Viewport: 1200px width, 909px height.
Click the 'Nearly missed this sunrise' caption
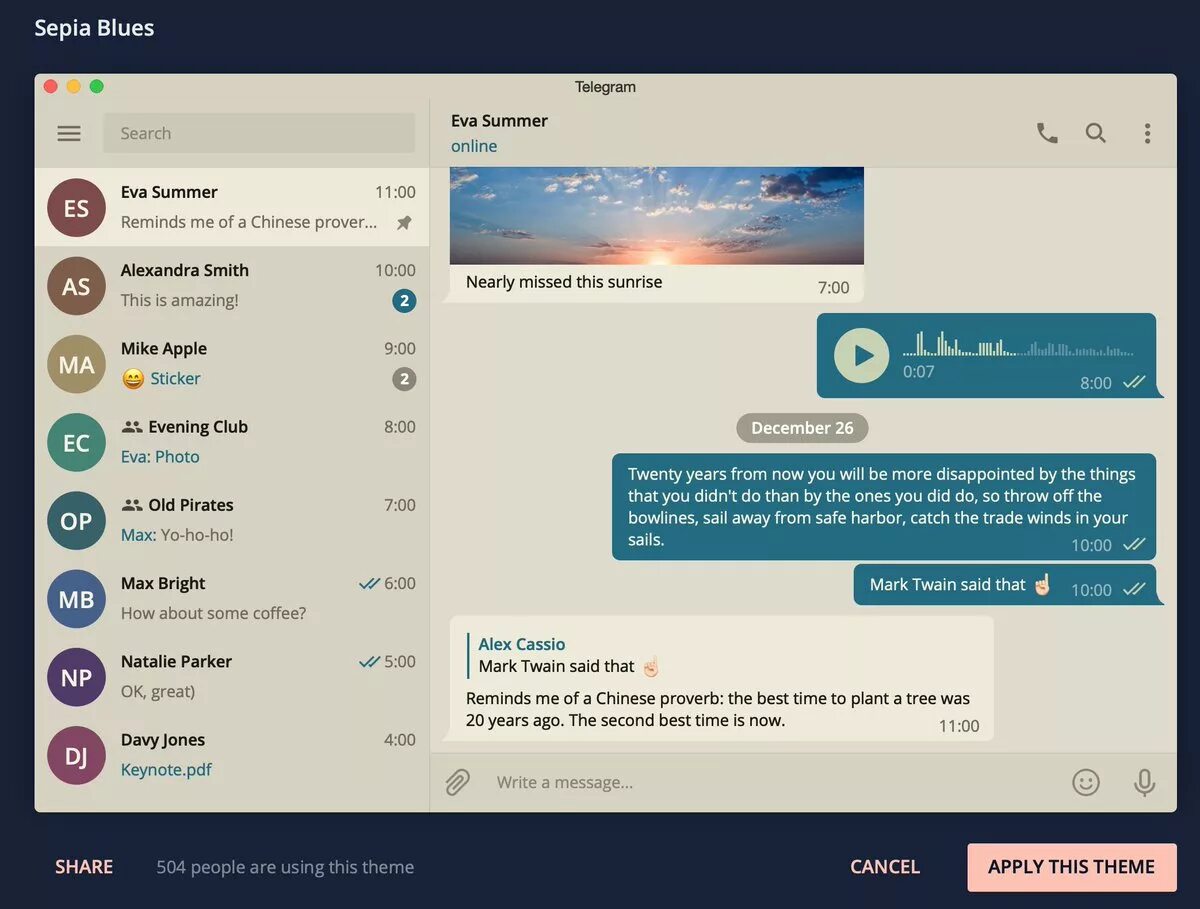click(x=564, y=282)
